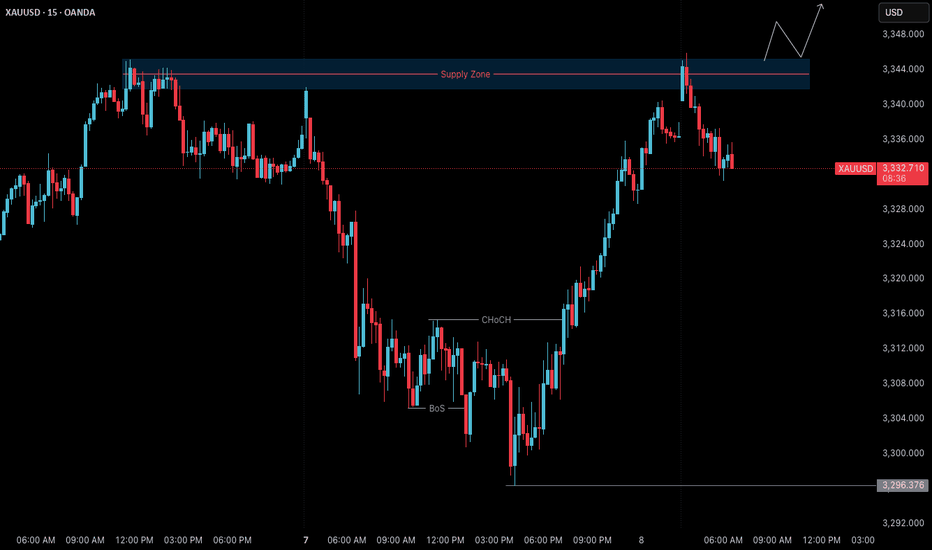Click the 3,316.000 price axis label
Screen dimensions: 932x550
[x=903, y=313]
